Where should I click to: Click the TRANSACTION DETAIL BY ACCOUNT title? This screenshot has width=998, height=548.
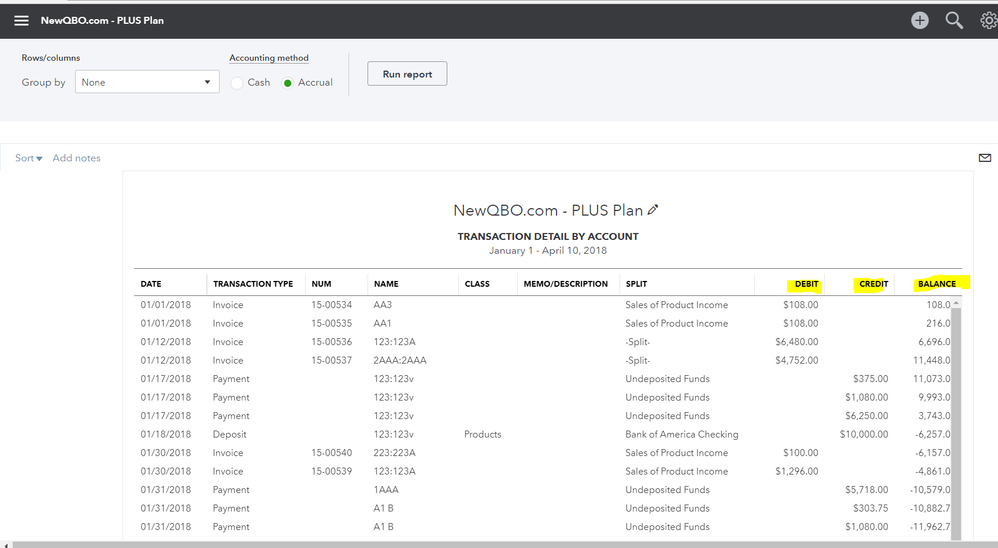tap(547, 236)
